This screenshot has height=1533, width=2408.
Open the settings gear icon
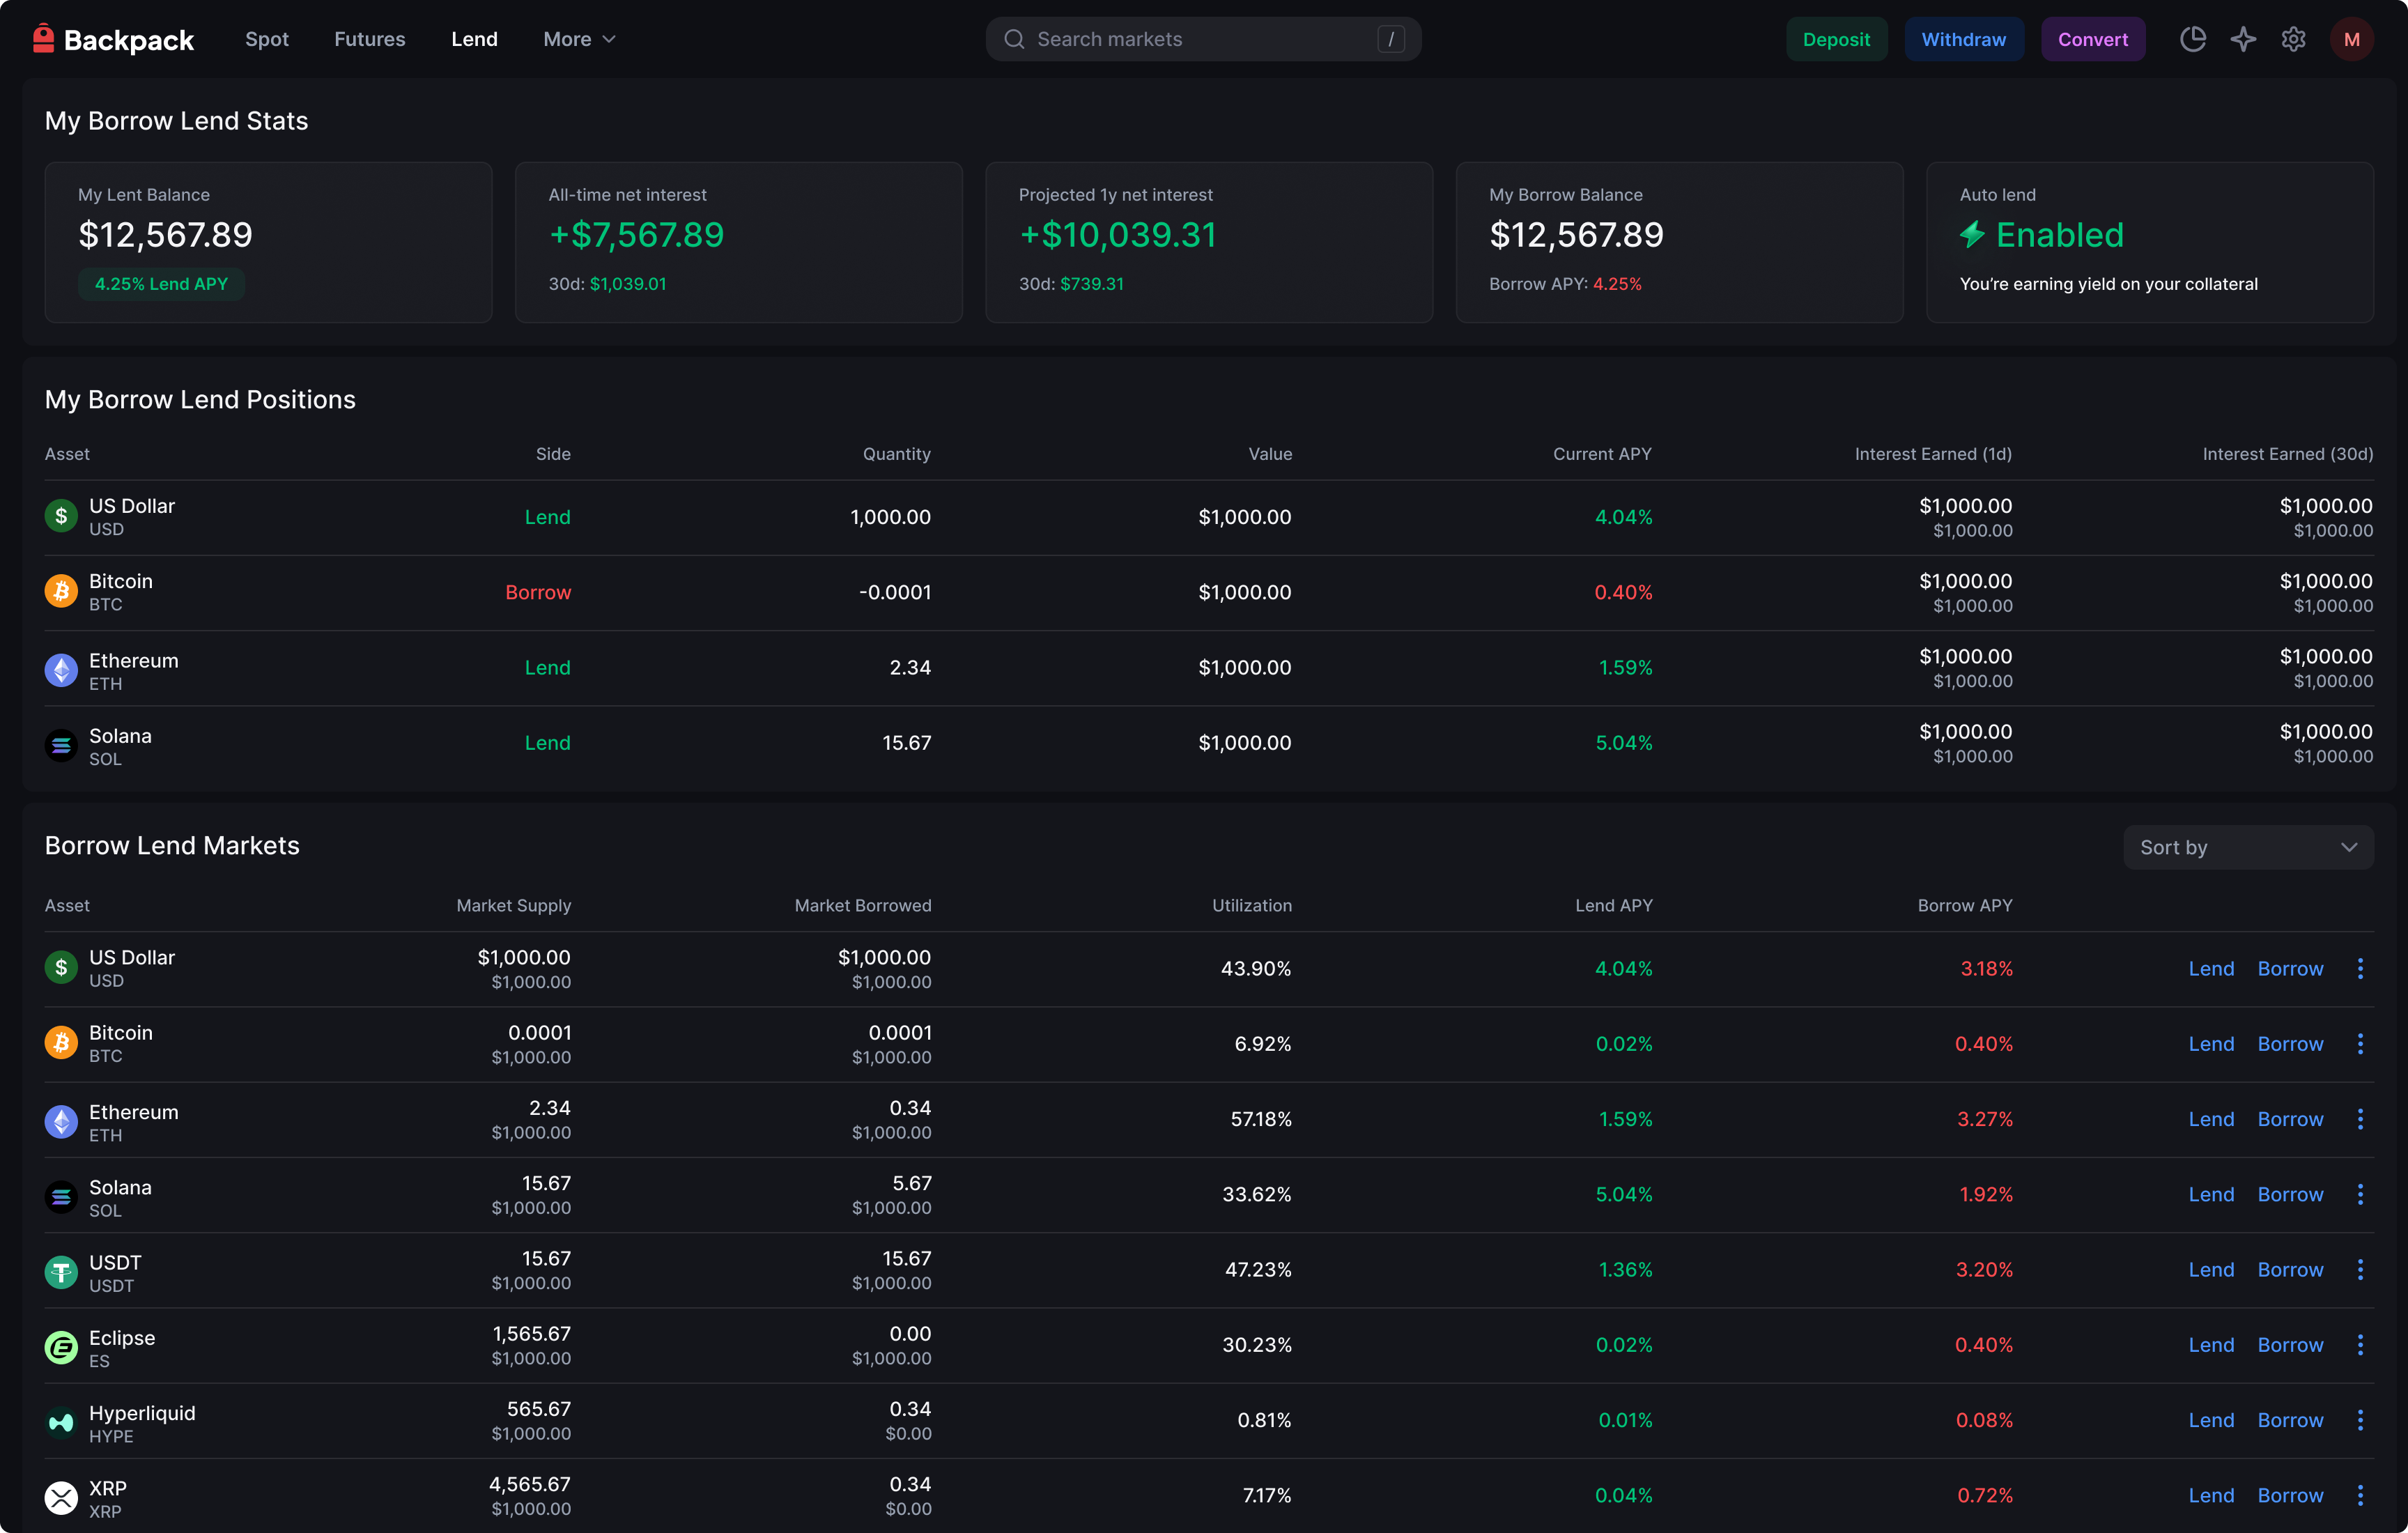click(x=2293, y=39)
